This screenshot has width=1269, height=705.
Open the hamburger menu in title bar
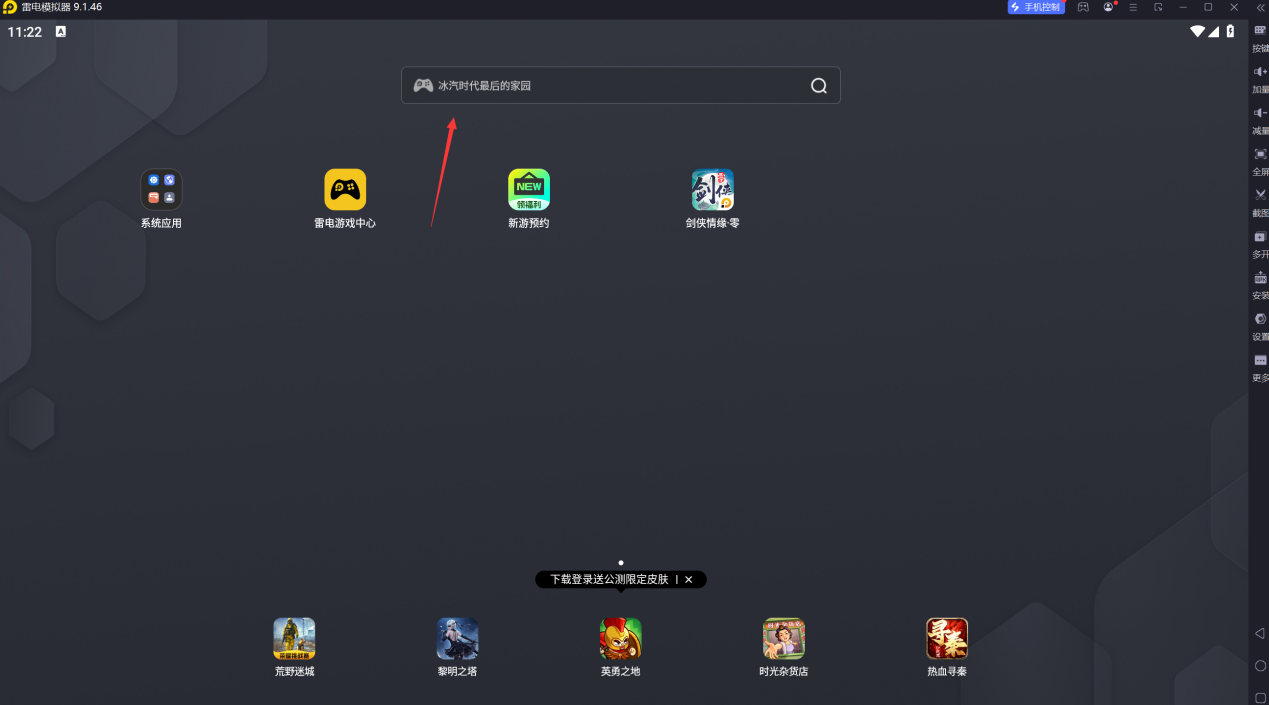pos(1133,7)
